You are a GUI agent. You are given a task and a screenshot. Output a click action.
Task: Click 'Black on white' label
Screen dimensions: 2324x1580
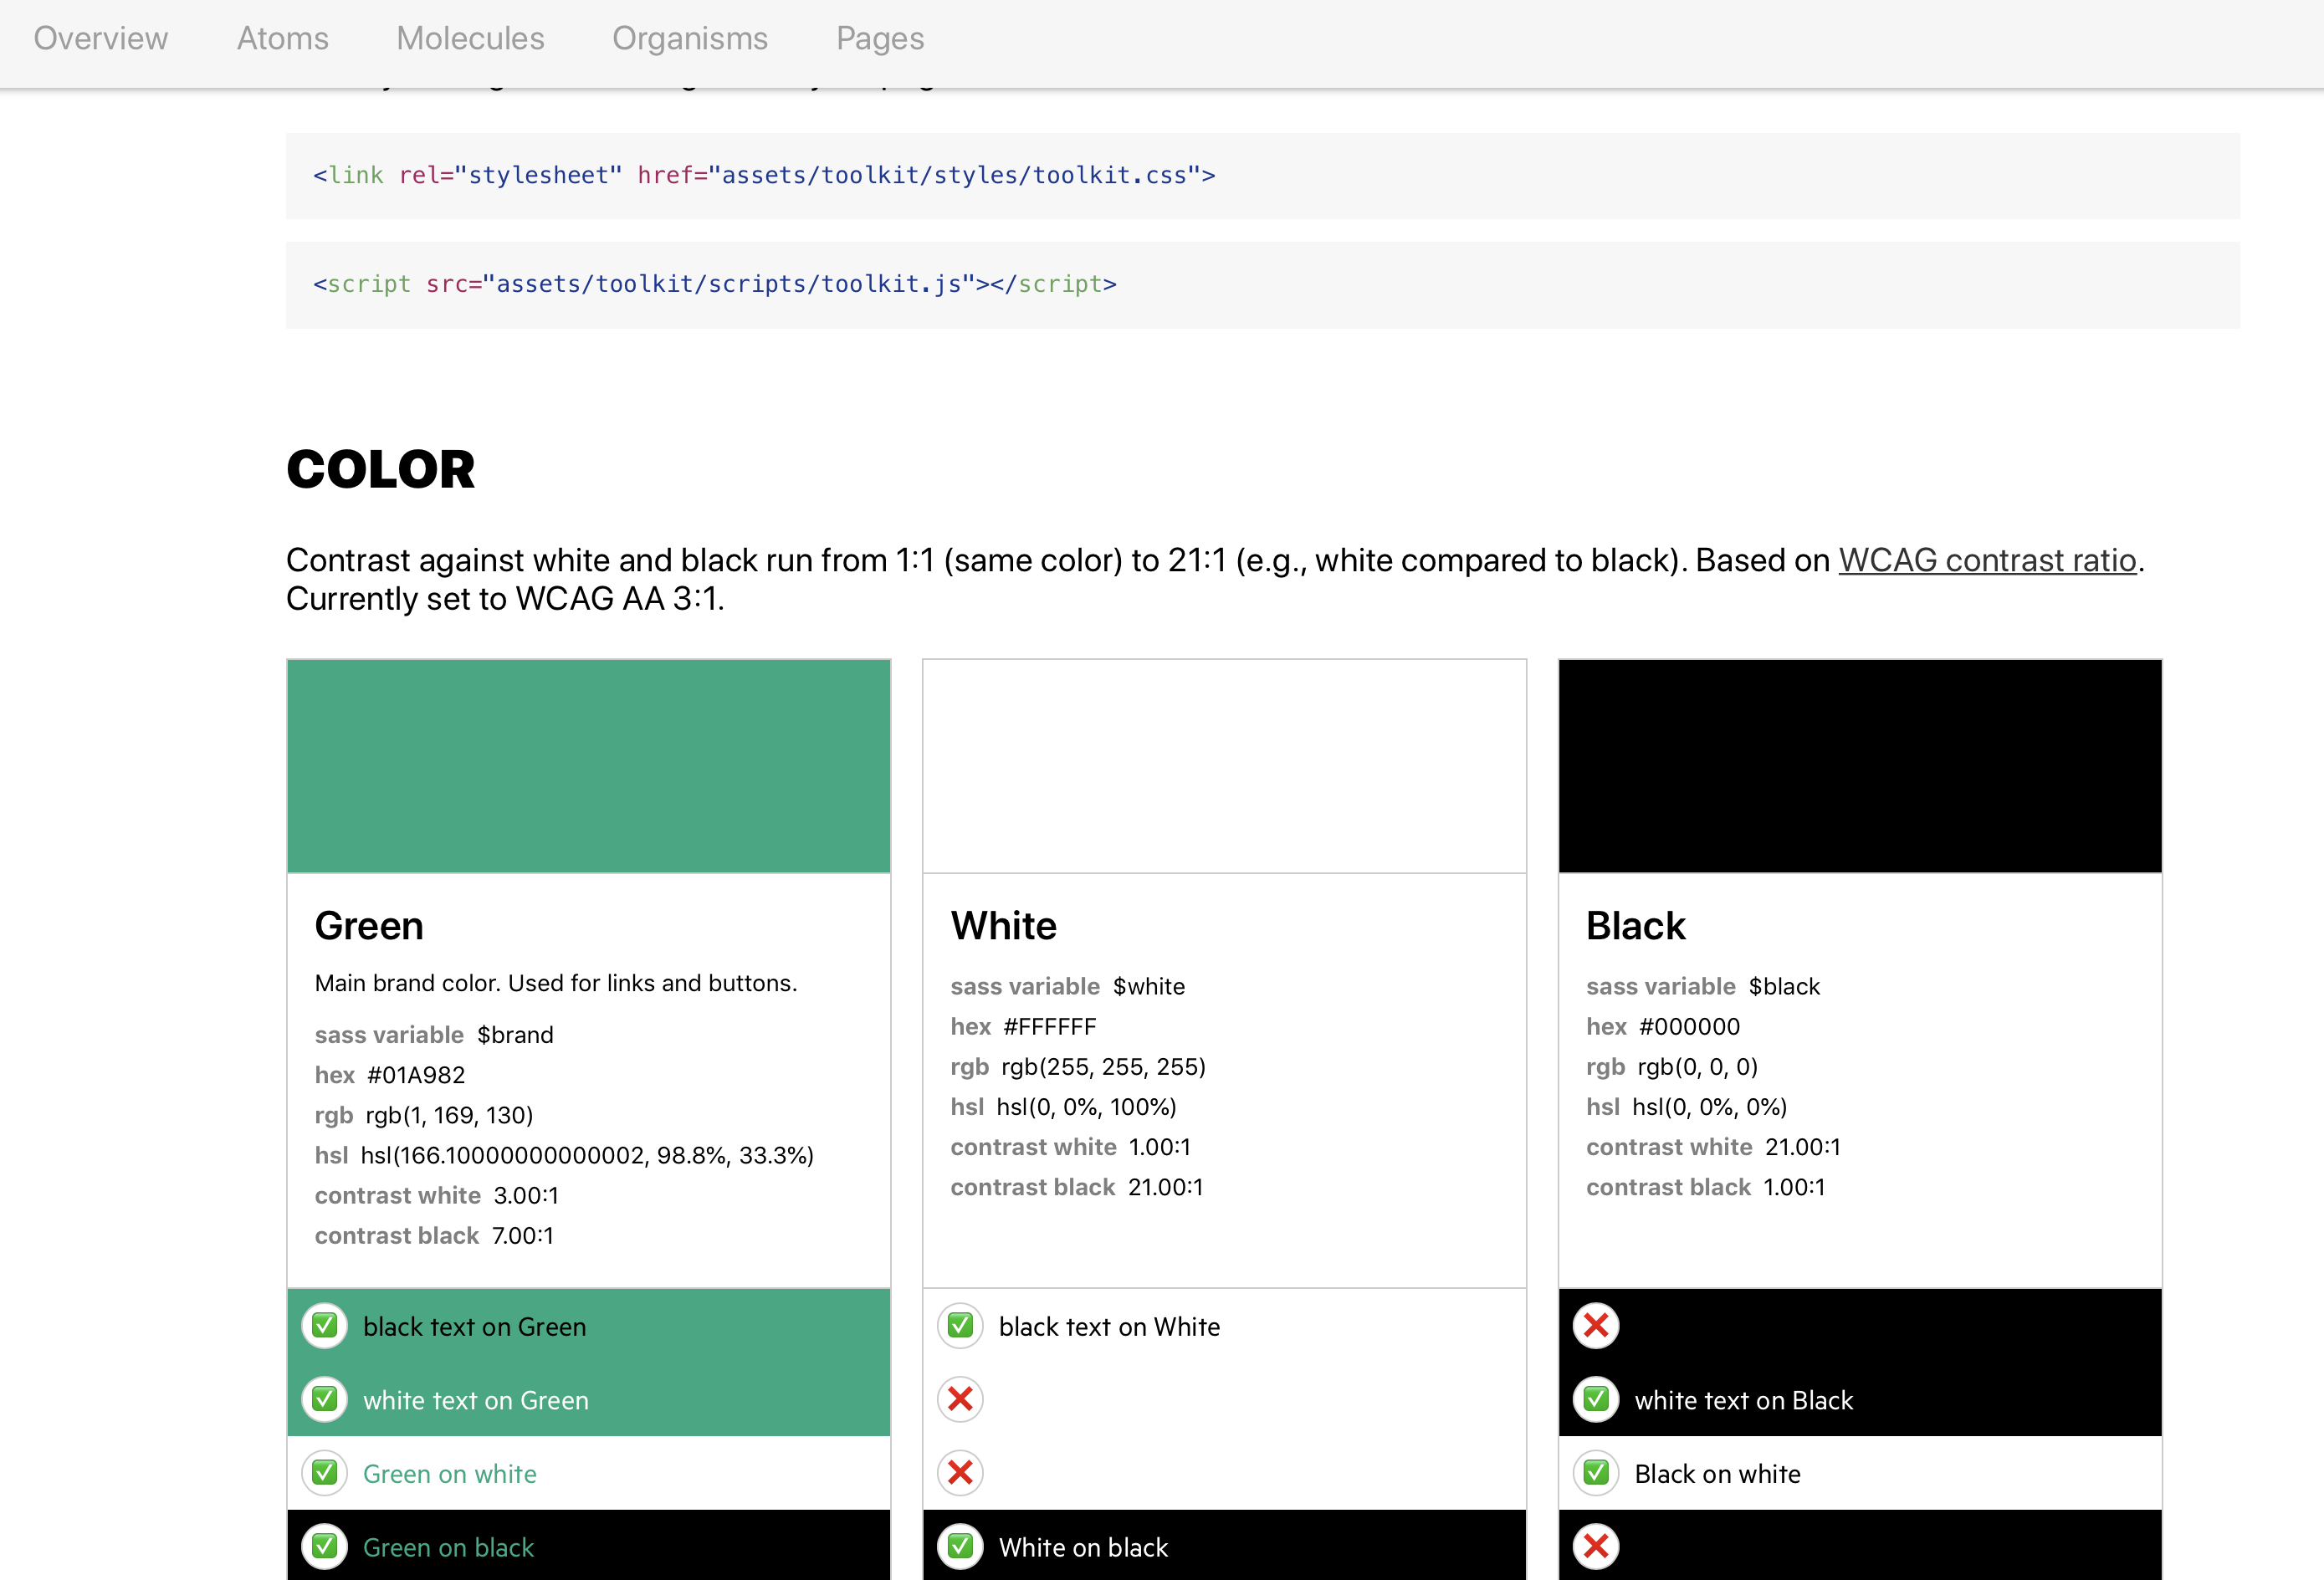click(x=1718, y=1474)
